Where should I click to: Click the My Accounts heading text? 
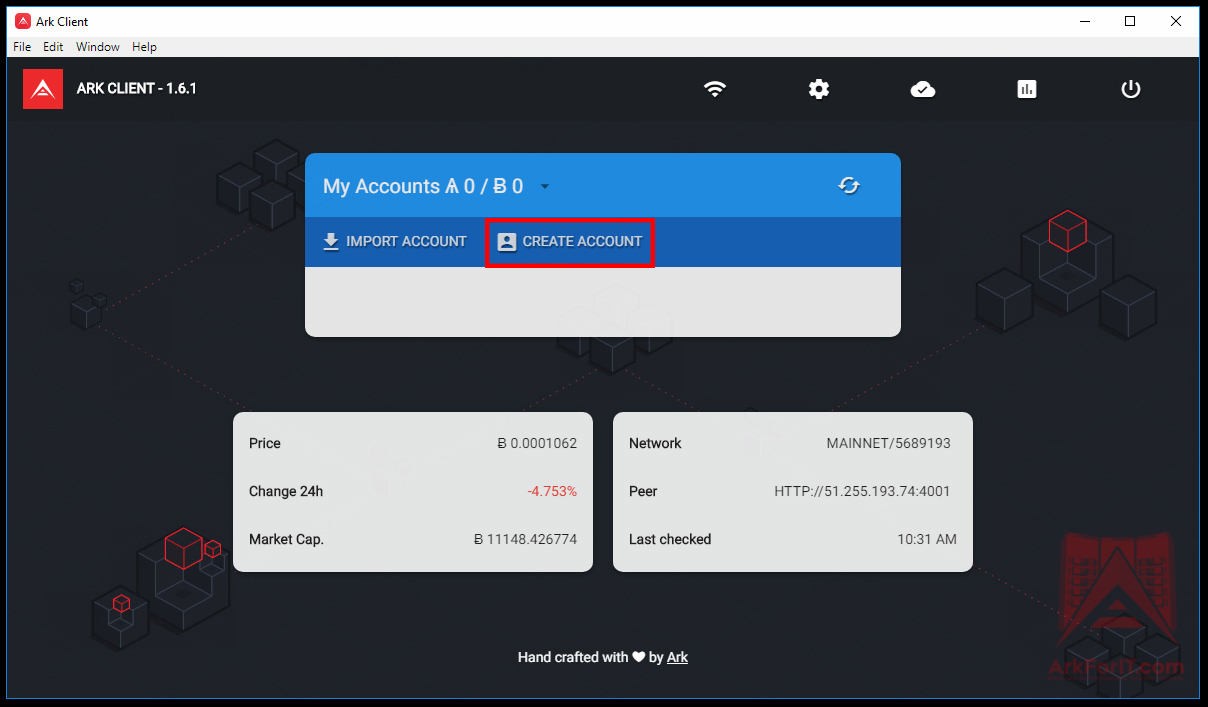coord(423,186)
